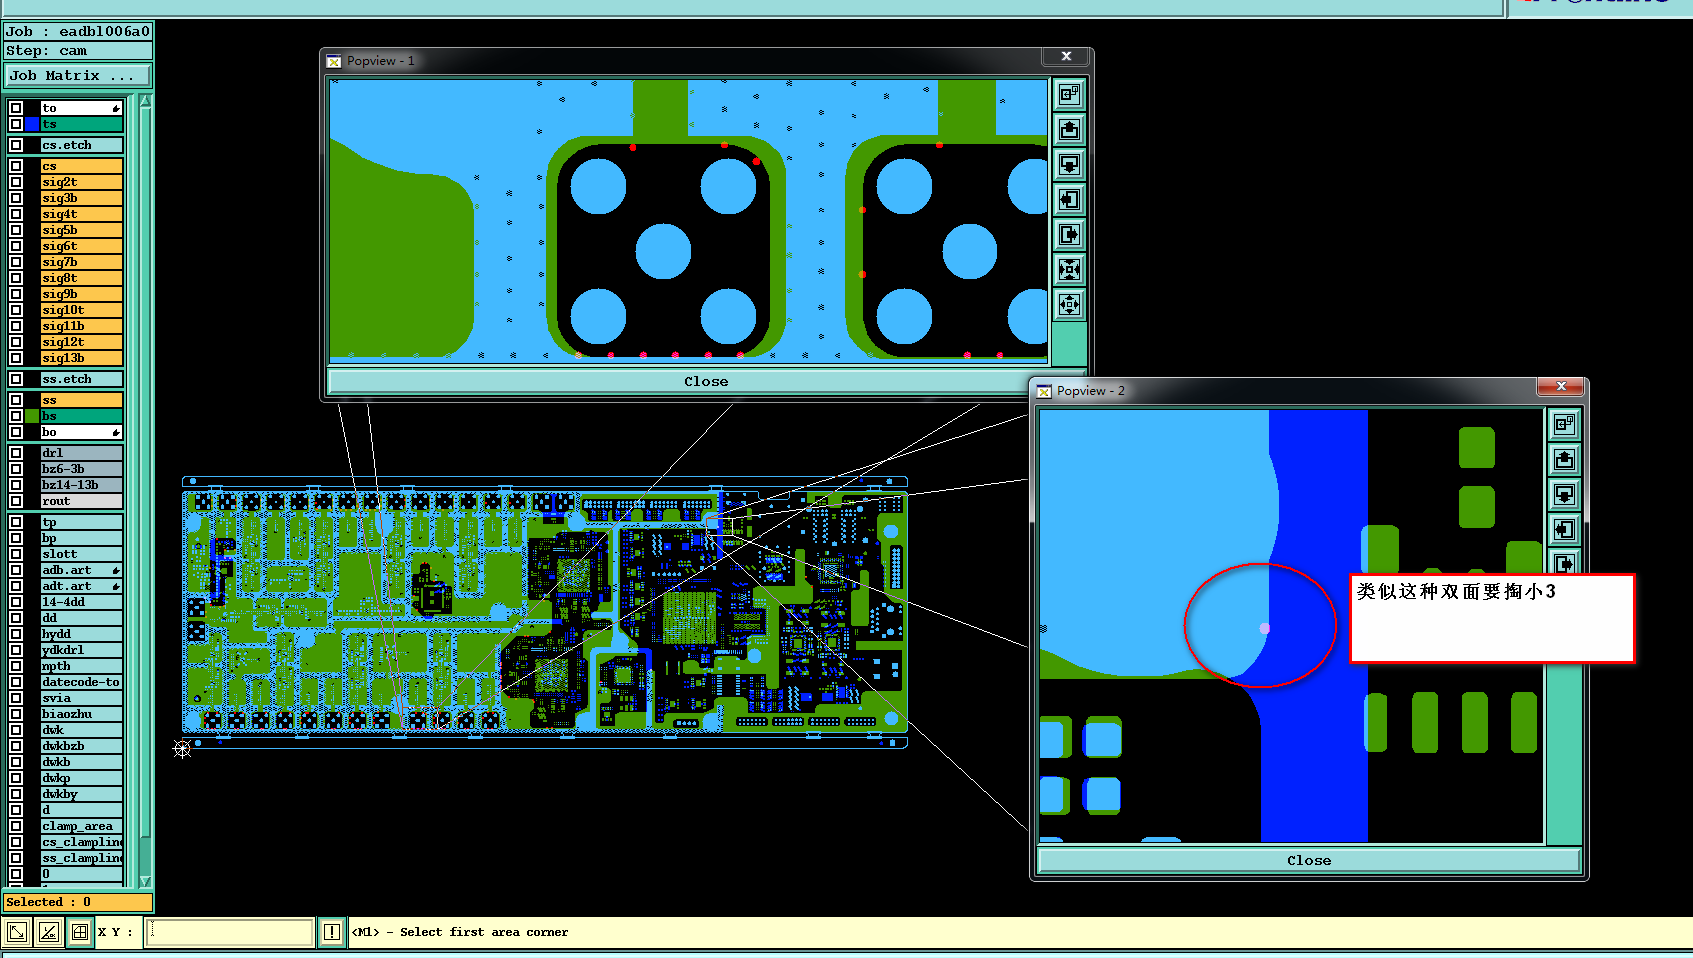Select layer 'sig4t' in layer list
This screenshot has width=1693, height=958.
(x=81, y=214)
